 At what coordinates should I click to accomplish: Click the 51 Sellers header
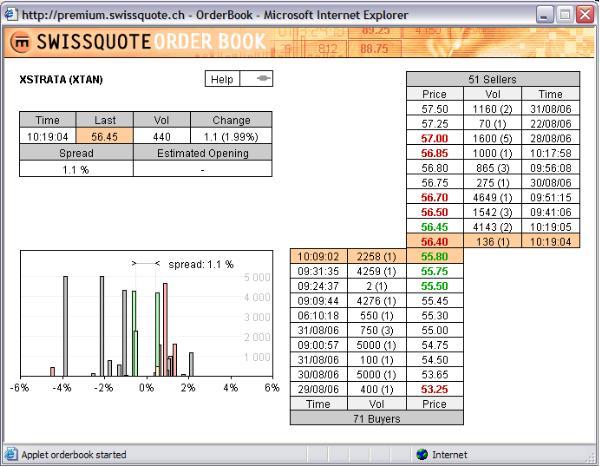(x=492, y=79)
